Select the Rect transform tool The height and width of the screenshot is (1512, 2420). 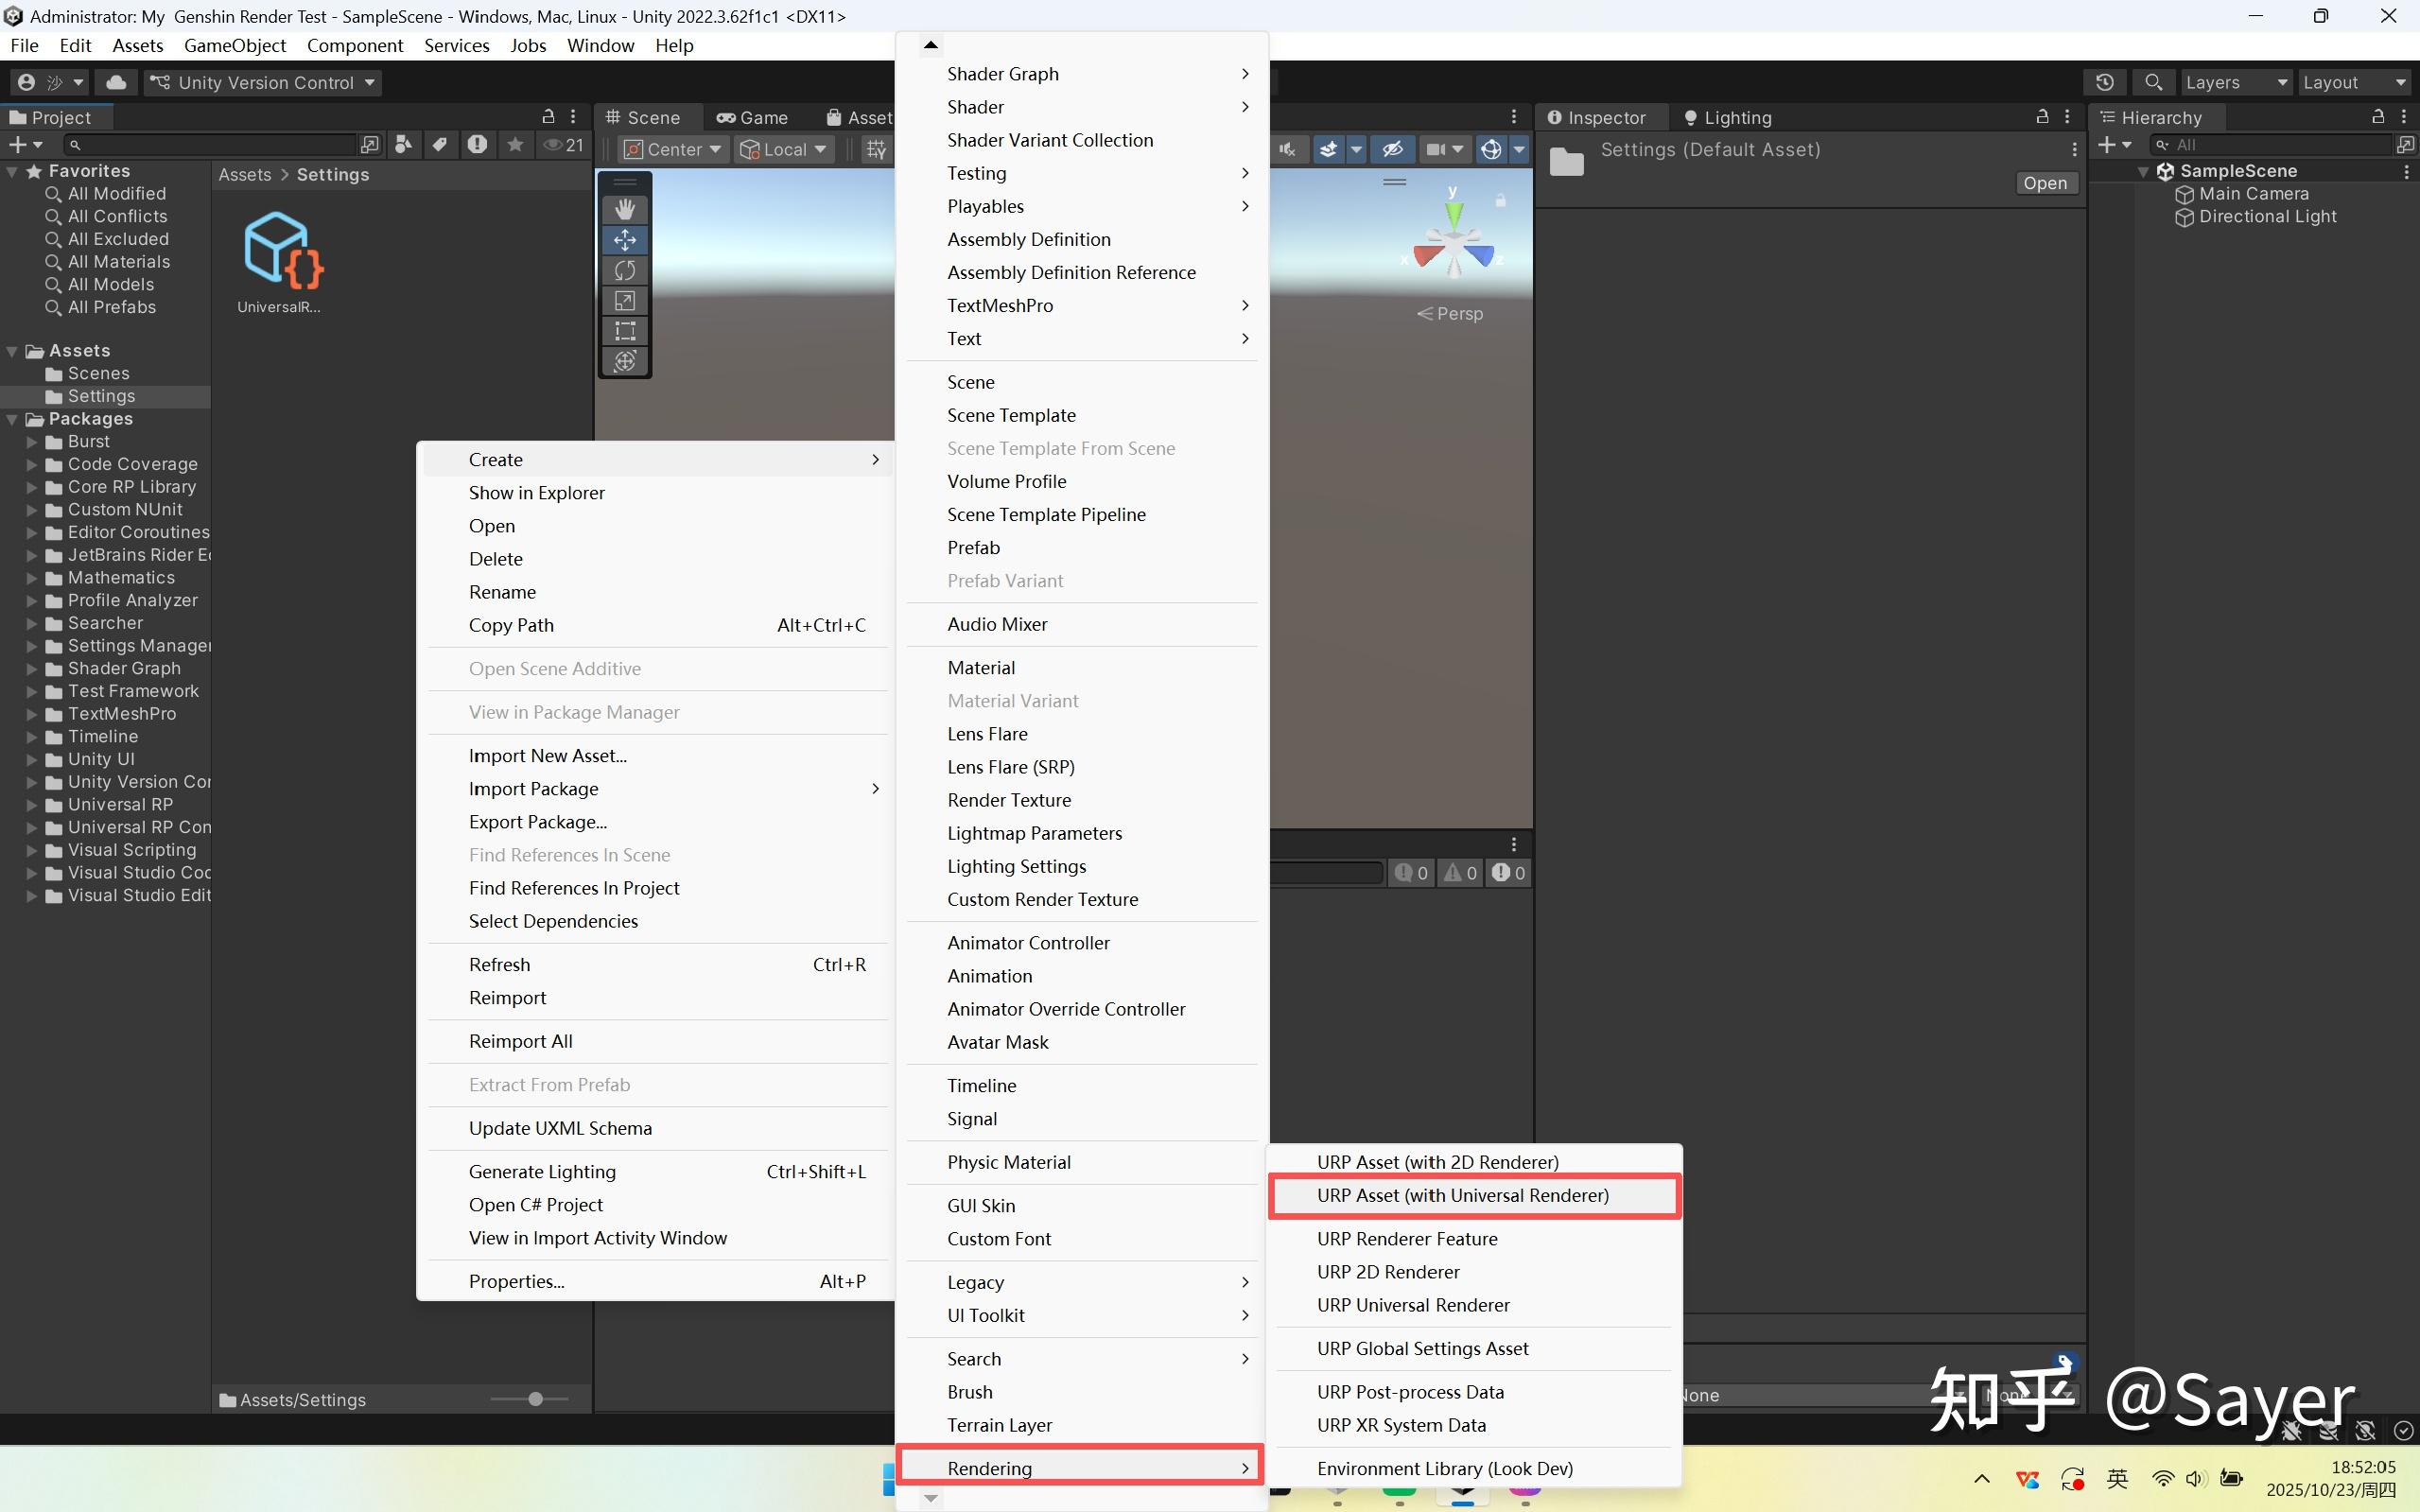pos(625,331)
